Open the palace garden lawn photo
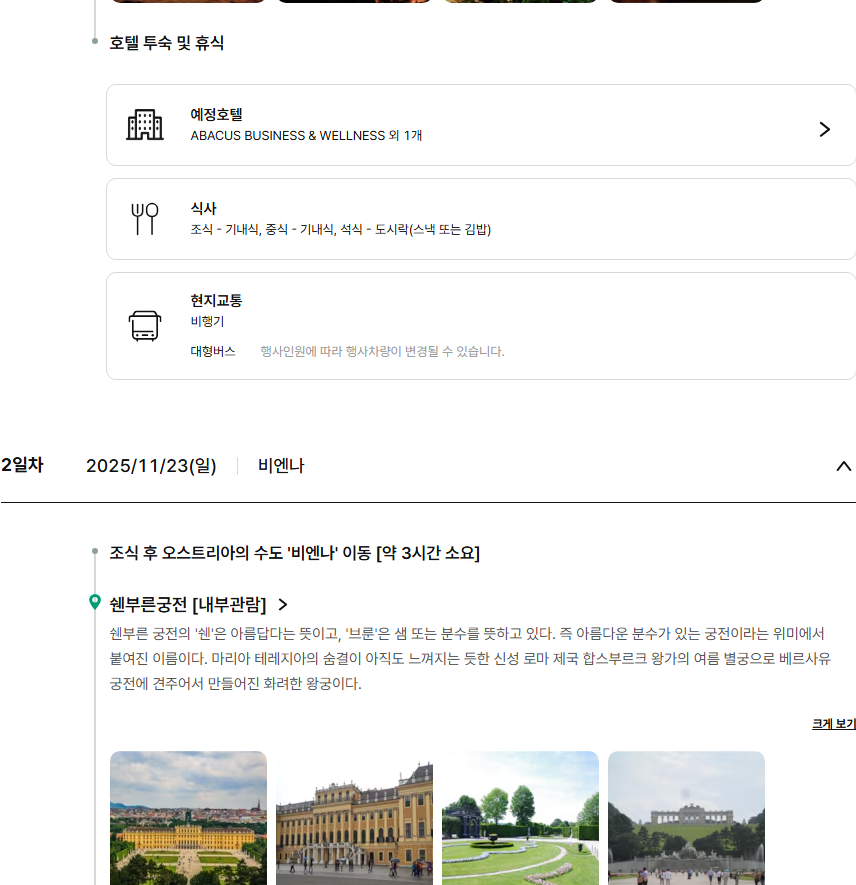The image size is (856, 885). click(520, 817)
